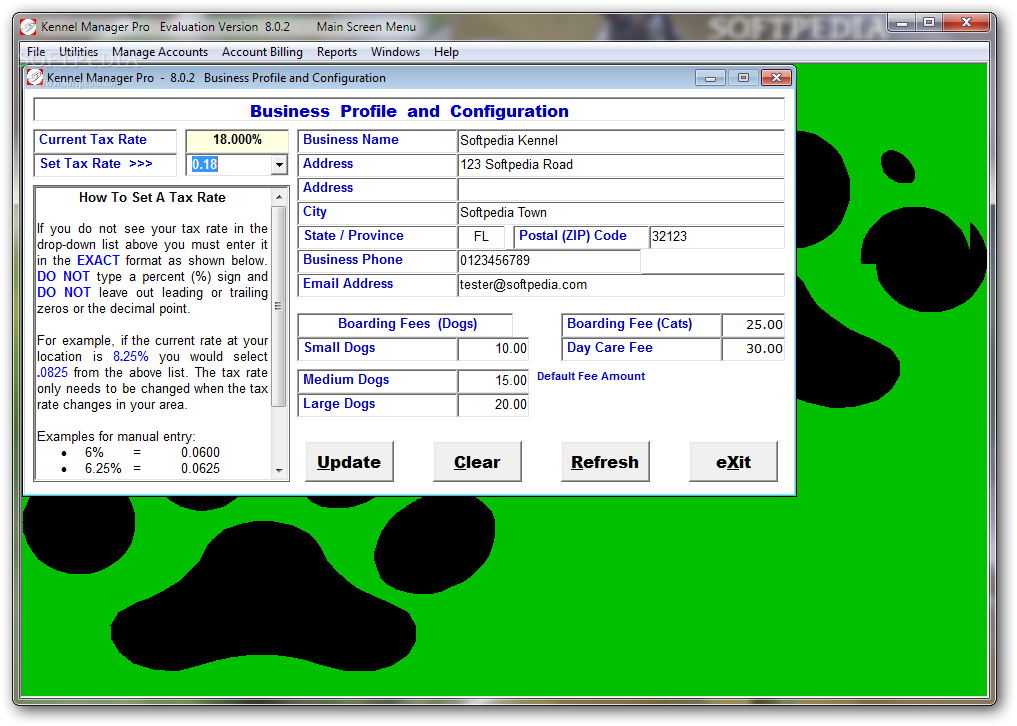Edit the State field FL
1017x726 pixels.
point(481,237)
